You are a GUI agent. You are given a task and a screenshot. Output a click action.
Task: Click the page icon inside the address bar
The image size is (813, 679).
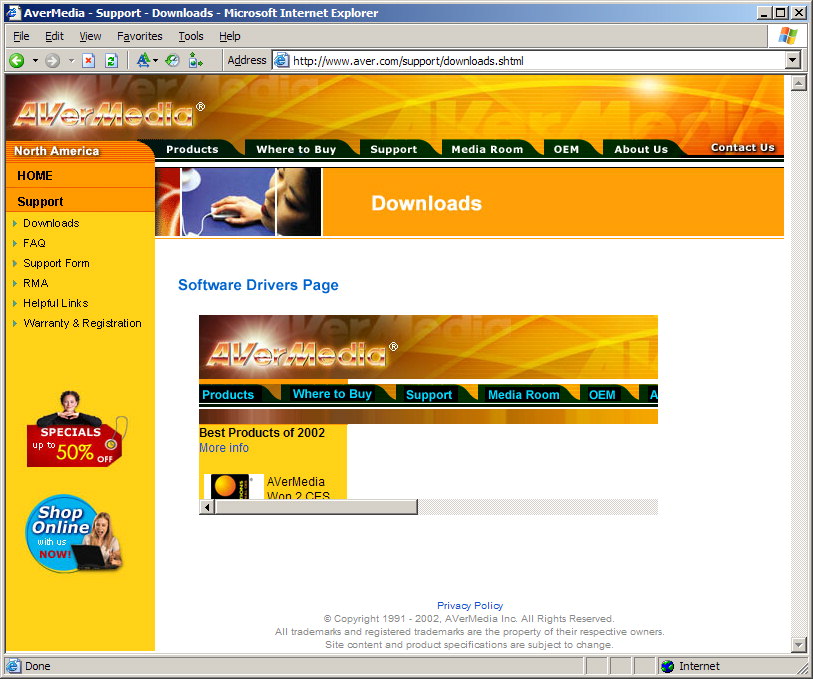coord(280,60)
